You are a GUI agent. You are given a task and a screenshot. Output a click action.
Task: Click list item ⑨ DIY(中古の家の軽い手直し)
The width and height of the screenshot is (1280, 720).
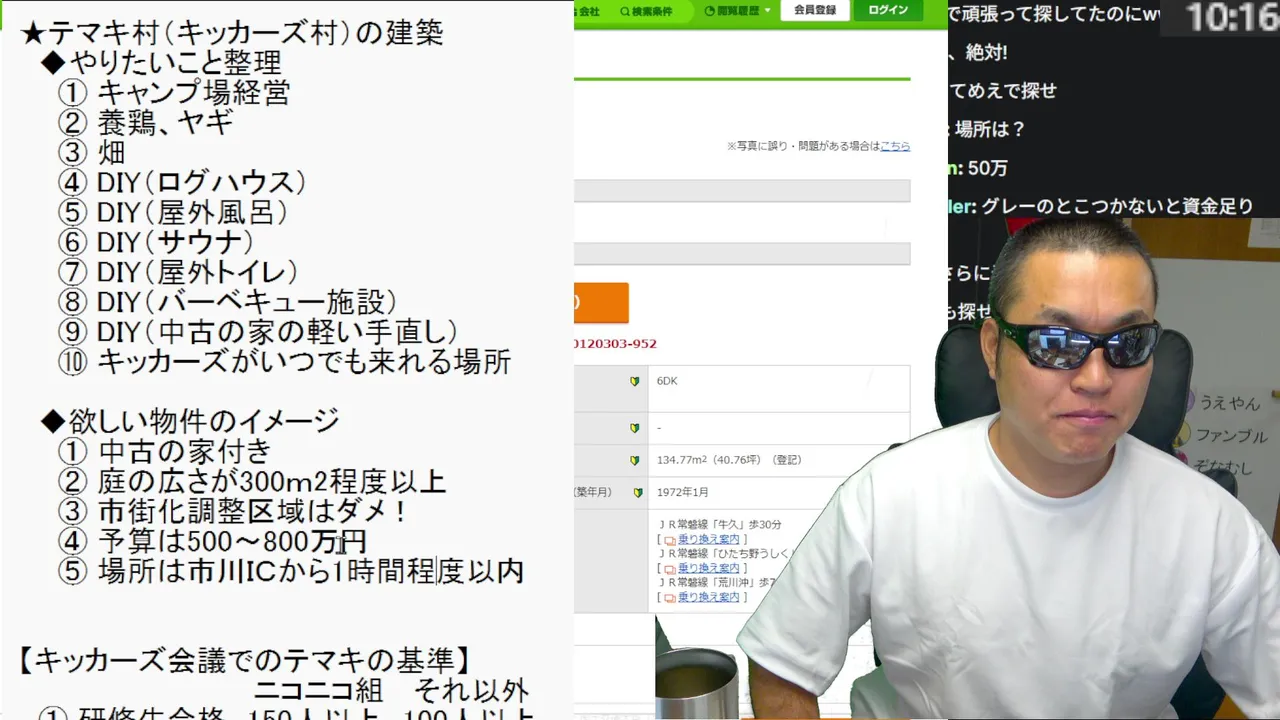click(x=258, y=332)
